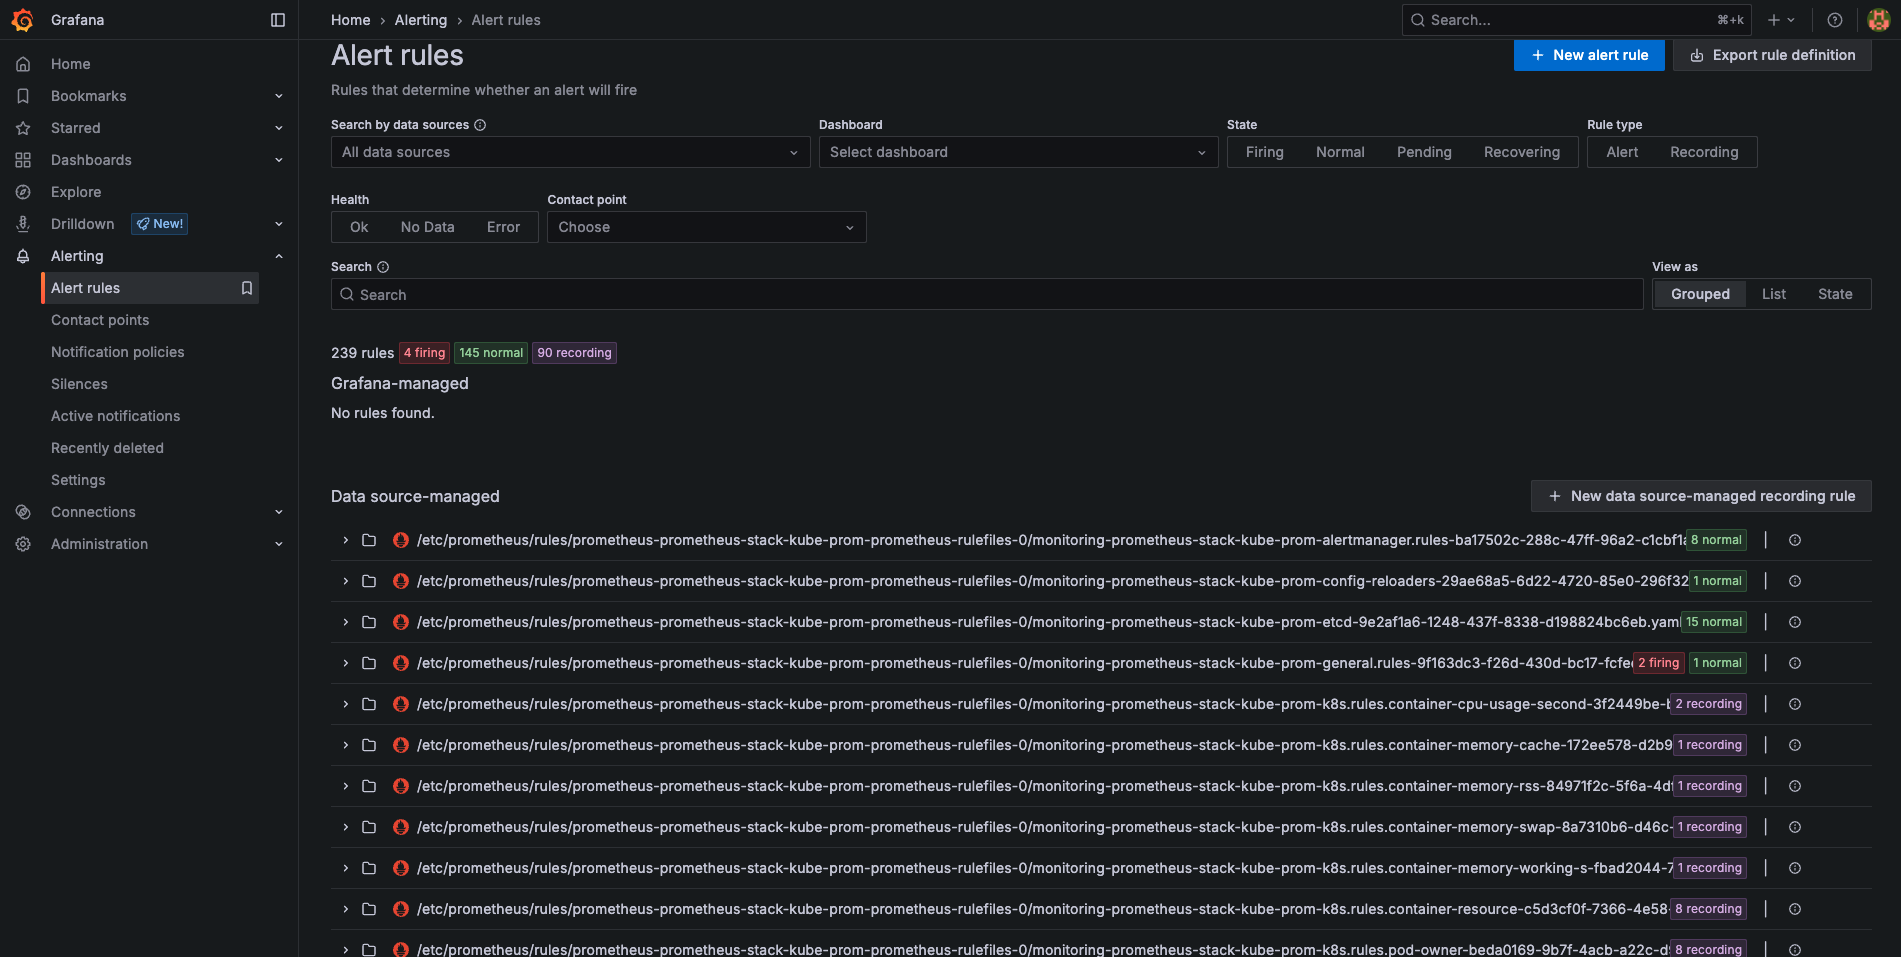Open Active notifications in sidebar
Viewport: 1901px width, 957px height.
pyautogui.click(x=116, y=416)
